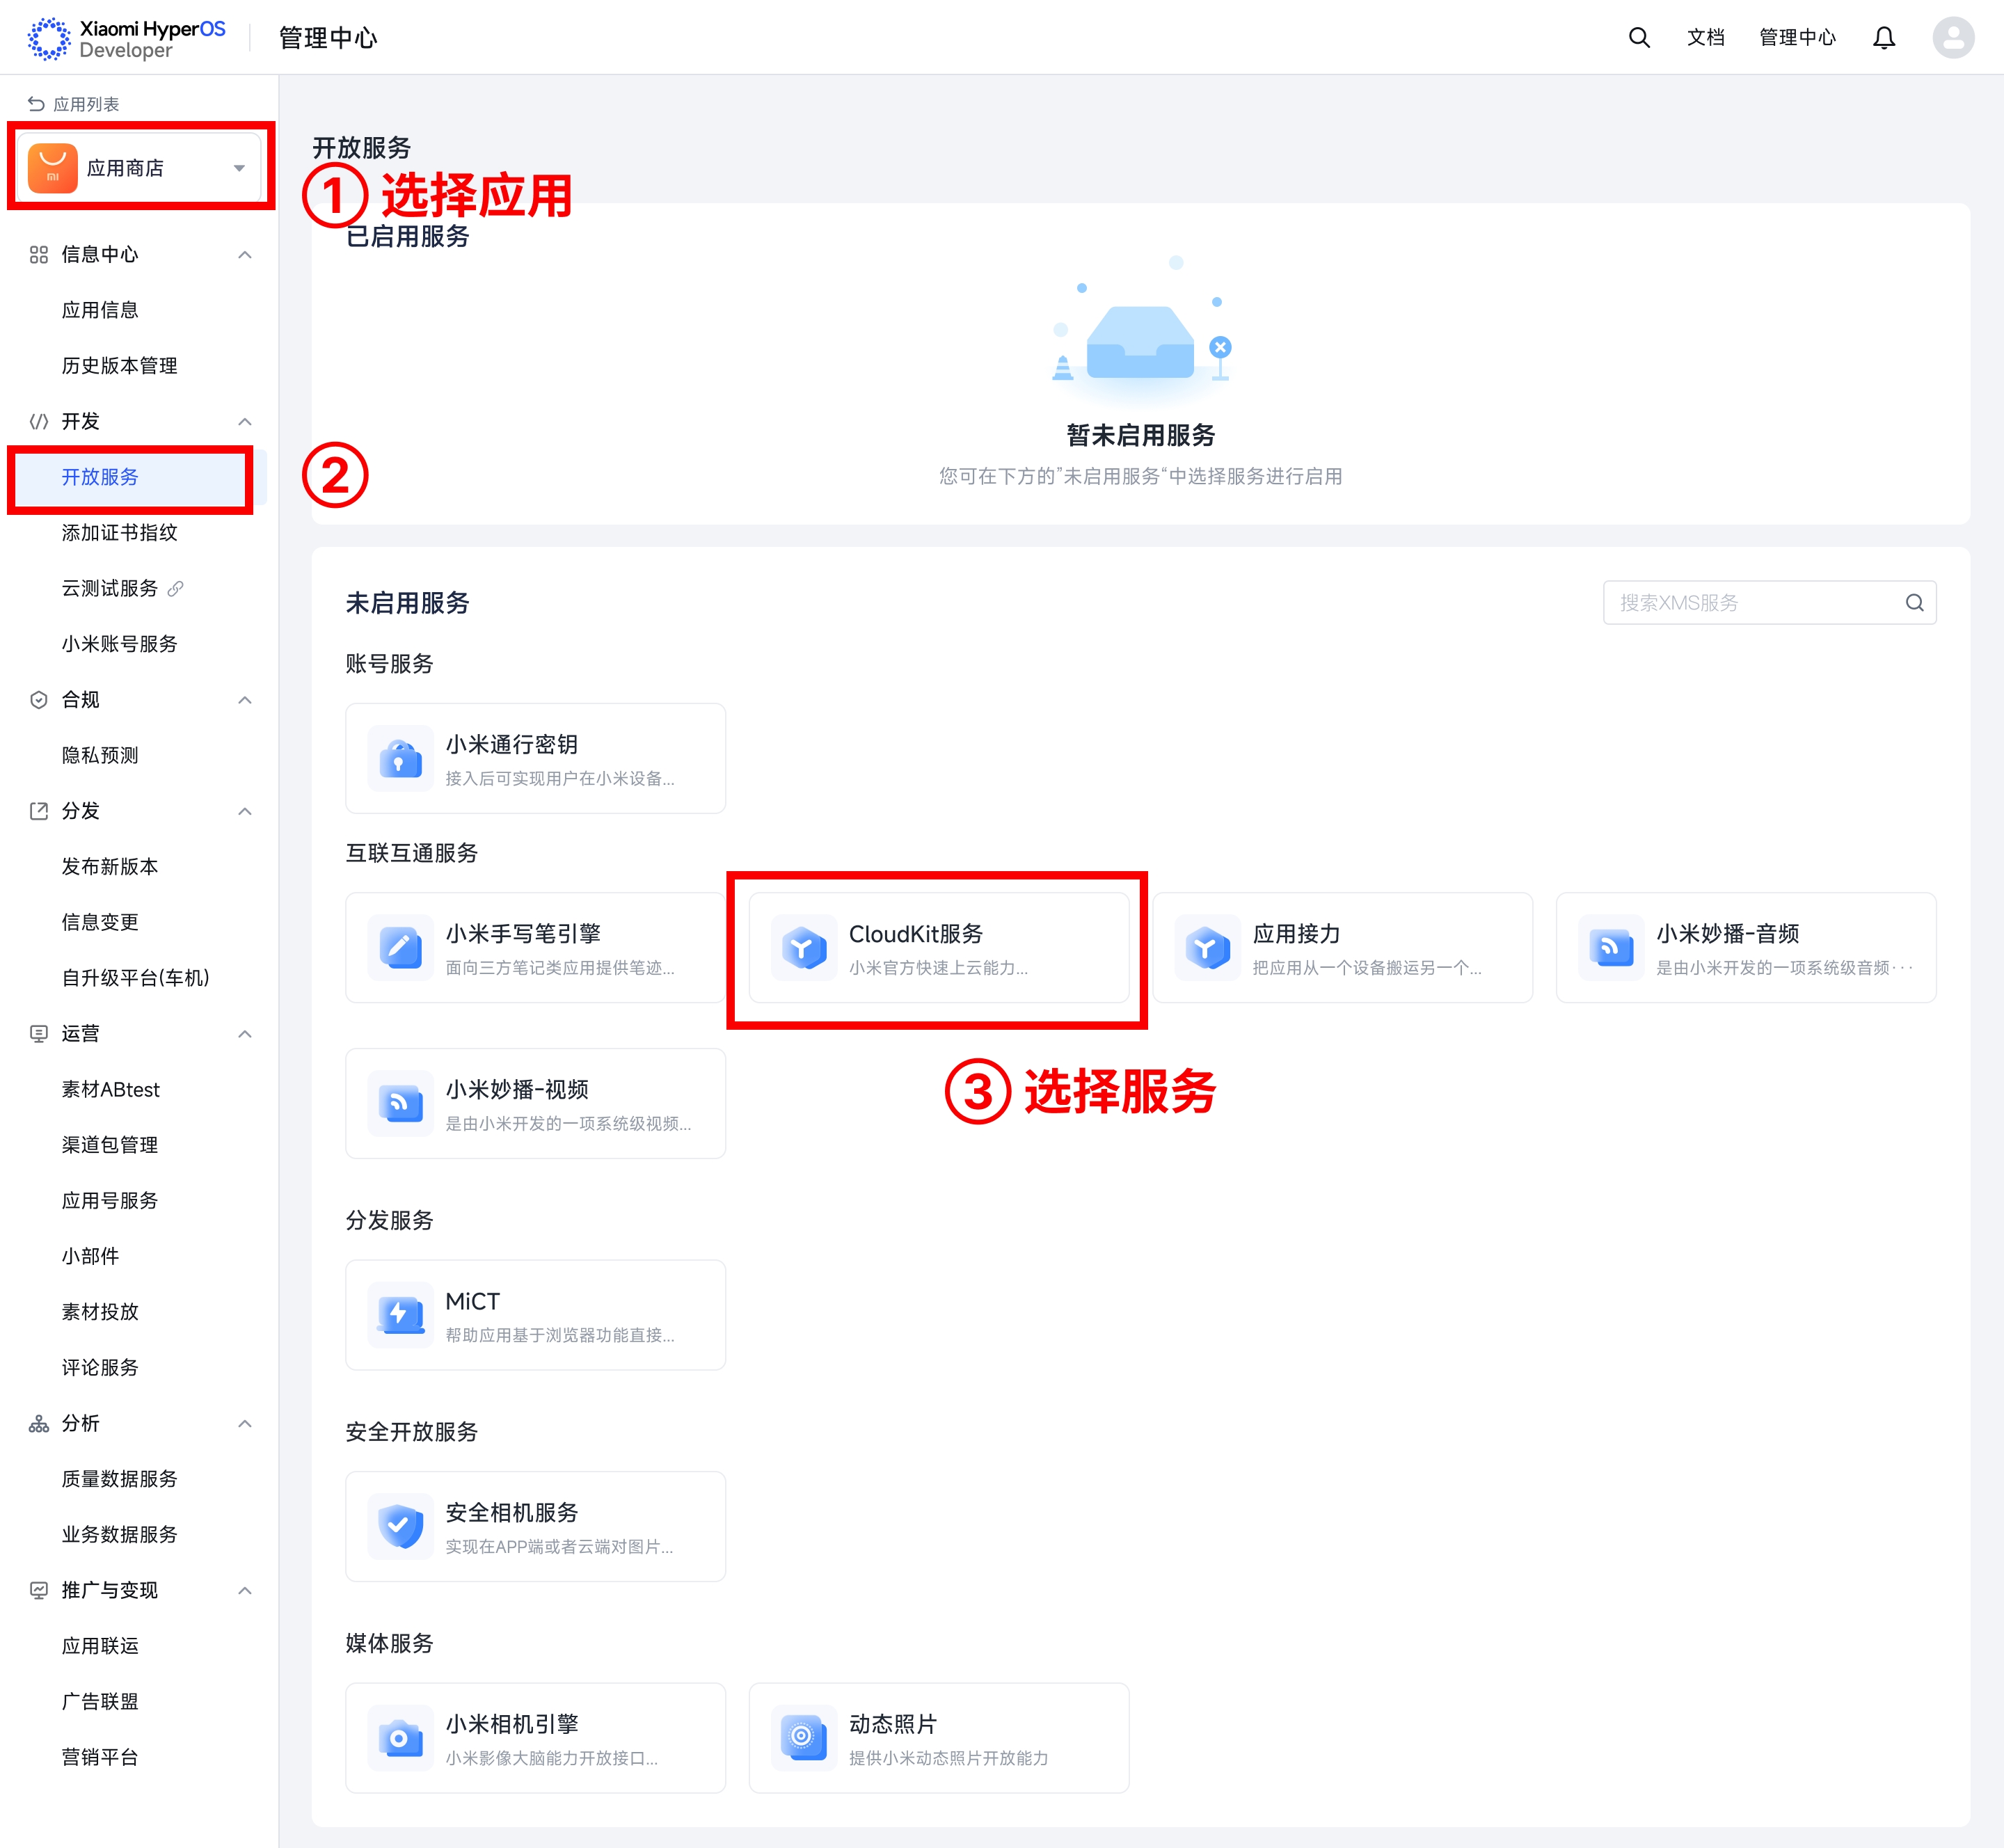Open 质量数据服务 in the sidebar
The image size is (2004, 1848).
click(x=119, y=1479)
